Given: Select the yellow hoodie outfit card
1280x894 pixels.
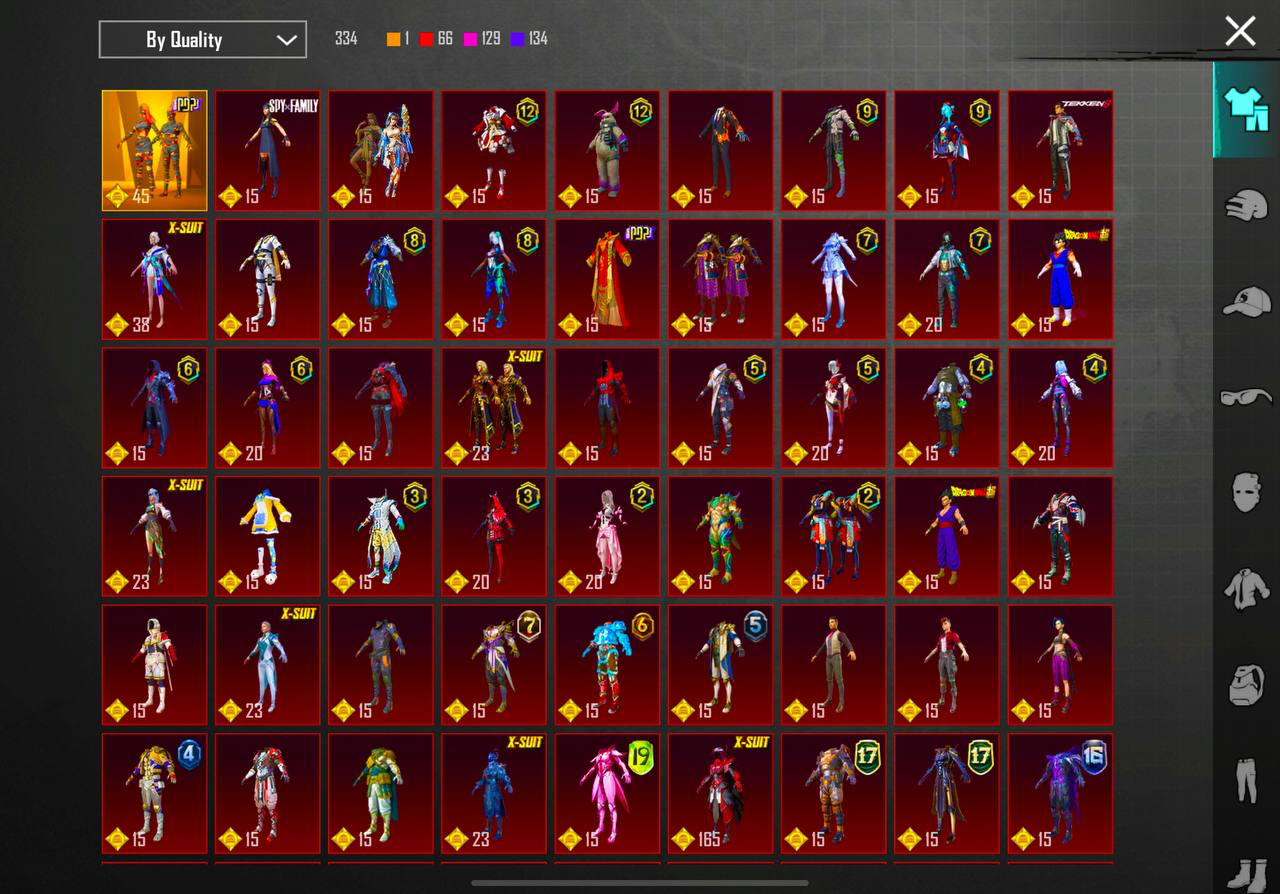Looking at the screenshot, I should click(x=268, y=536).
